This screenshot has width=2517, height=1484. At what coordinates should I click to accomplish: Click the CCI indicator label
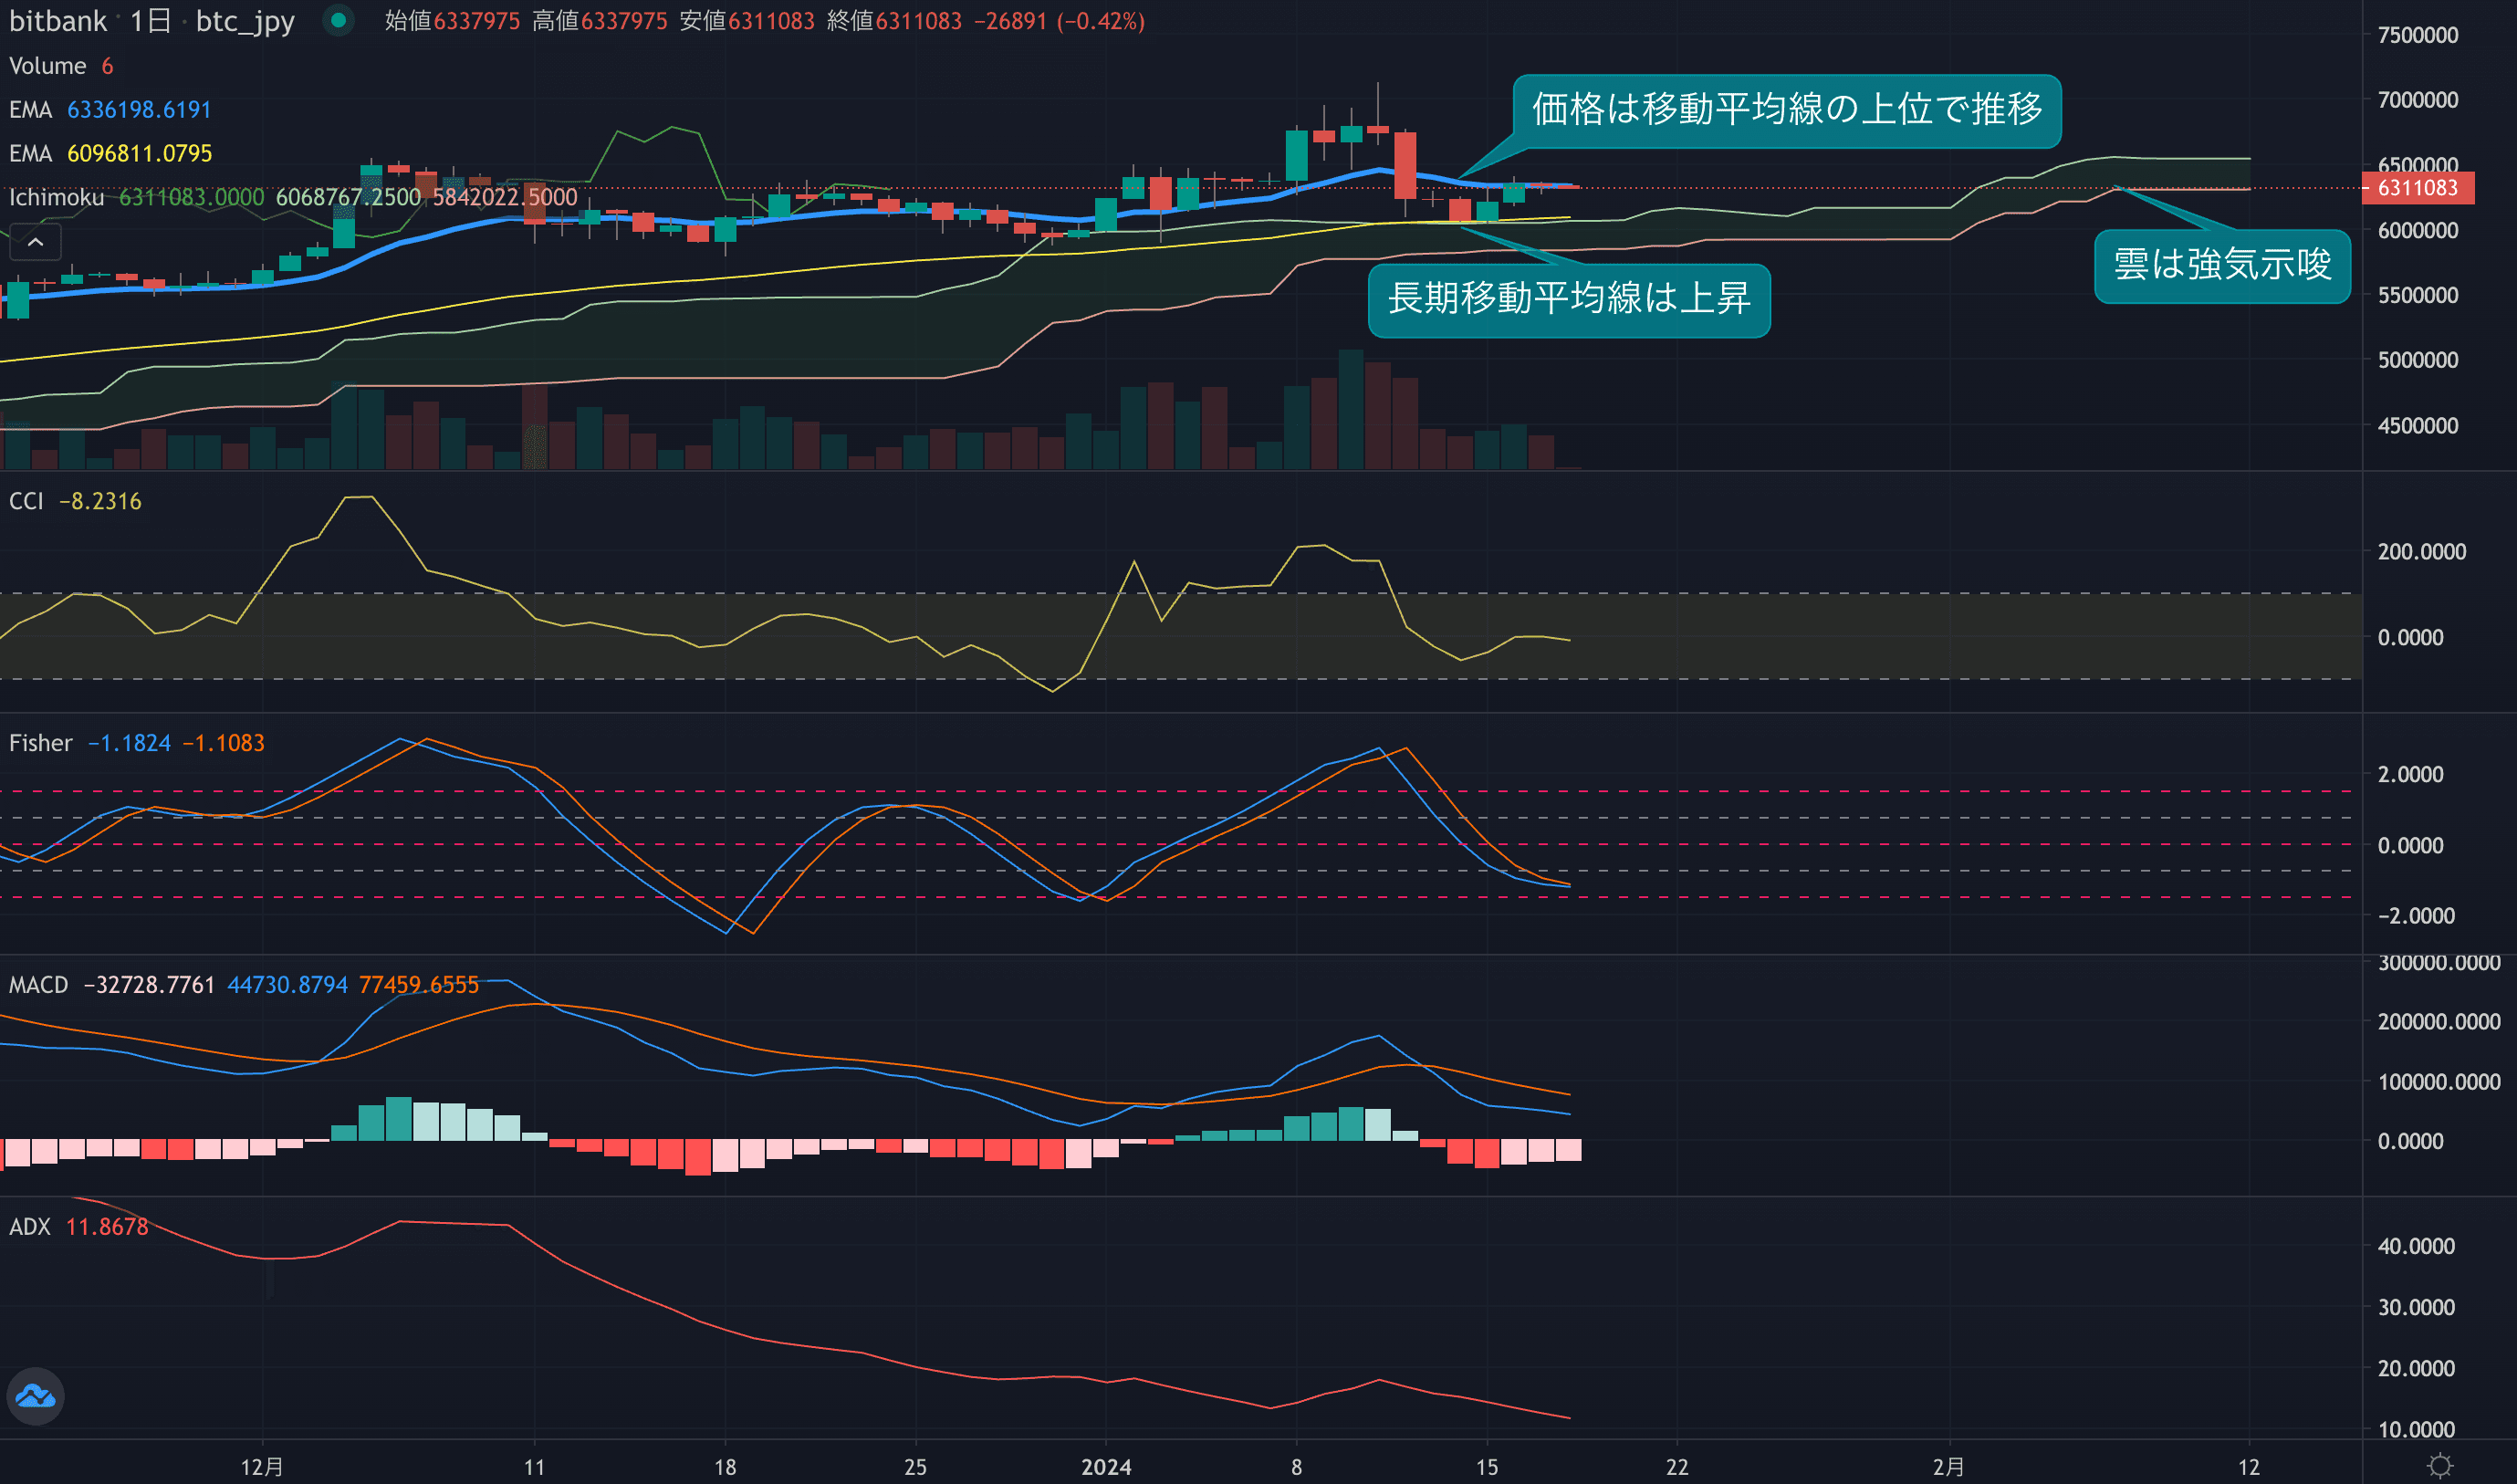pyautogui.click(x=26, y=501)
